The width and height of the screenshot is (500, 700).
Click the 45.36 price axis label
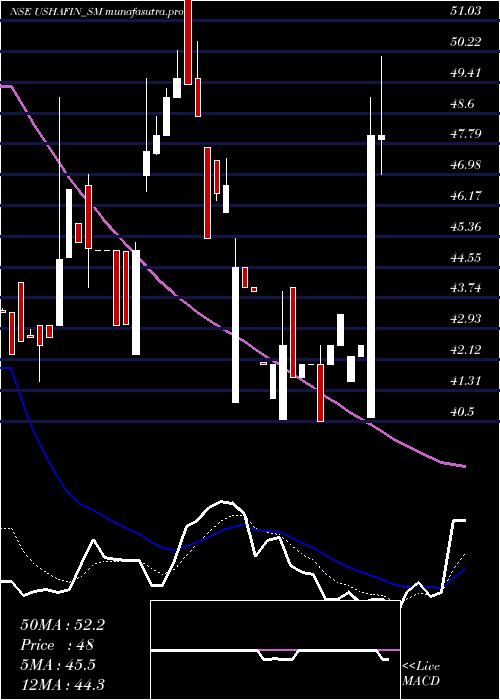point(465,227)
